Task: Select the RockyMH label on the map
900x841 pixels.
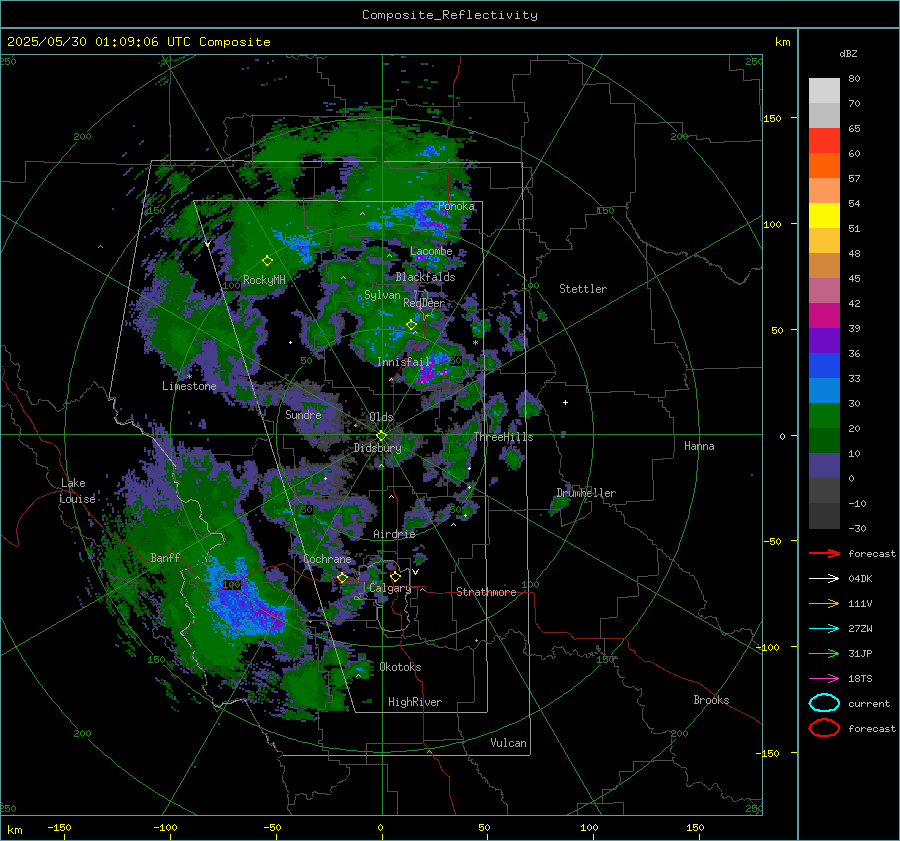Action: (264, 280)
